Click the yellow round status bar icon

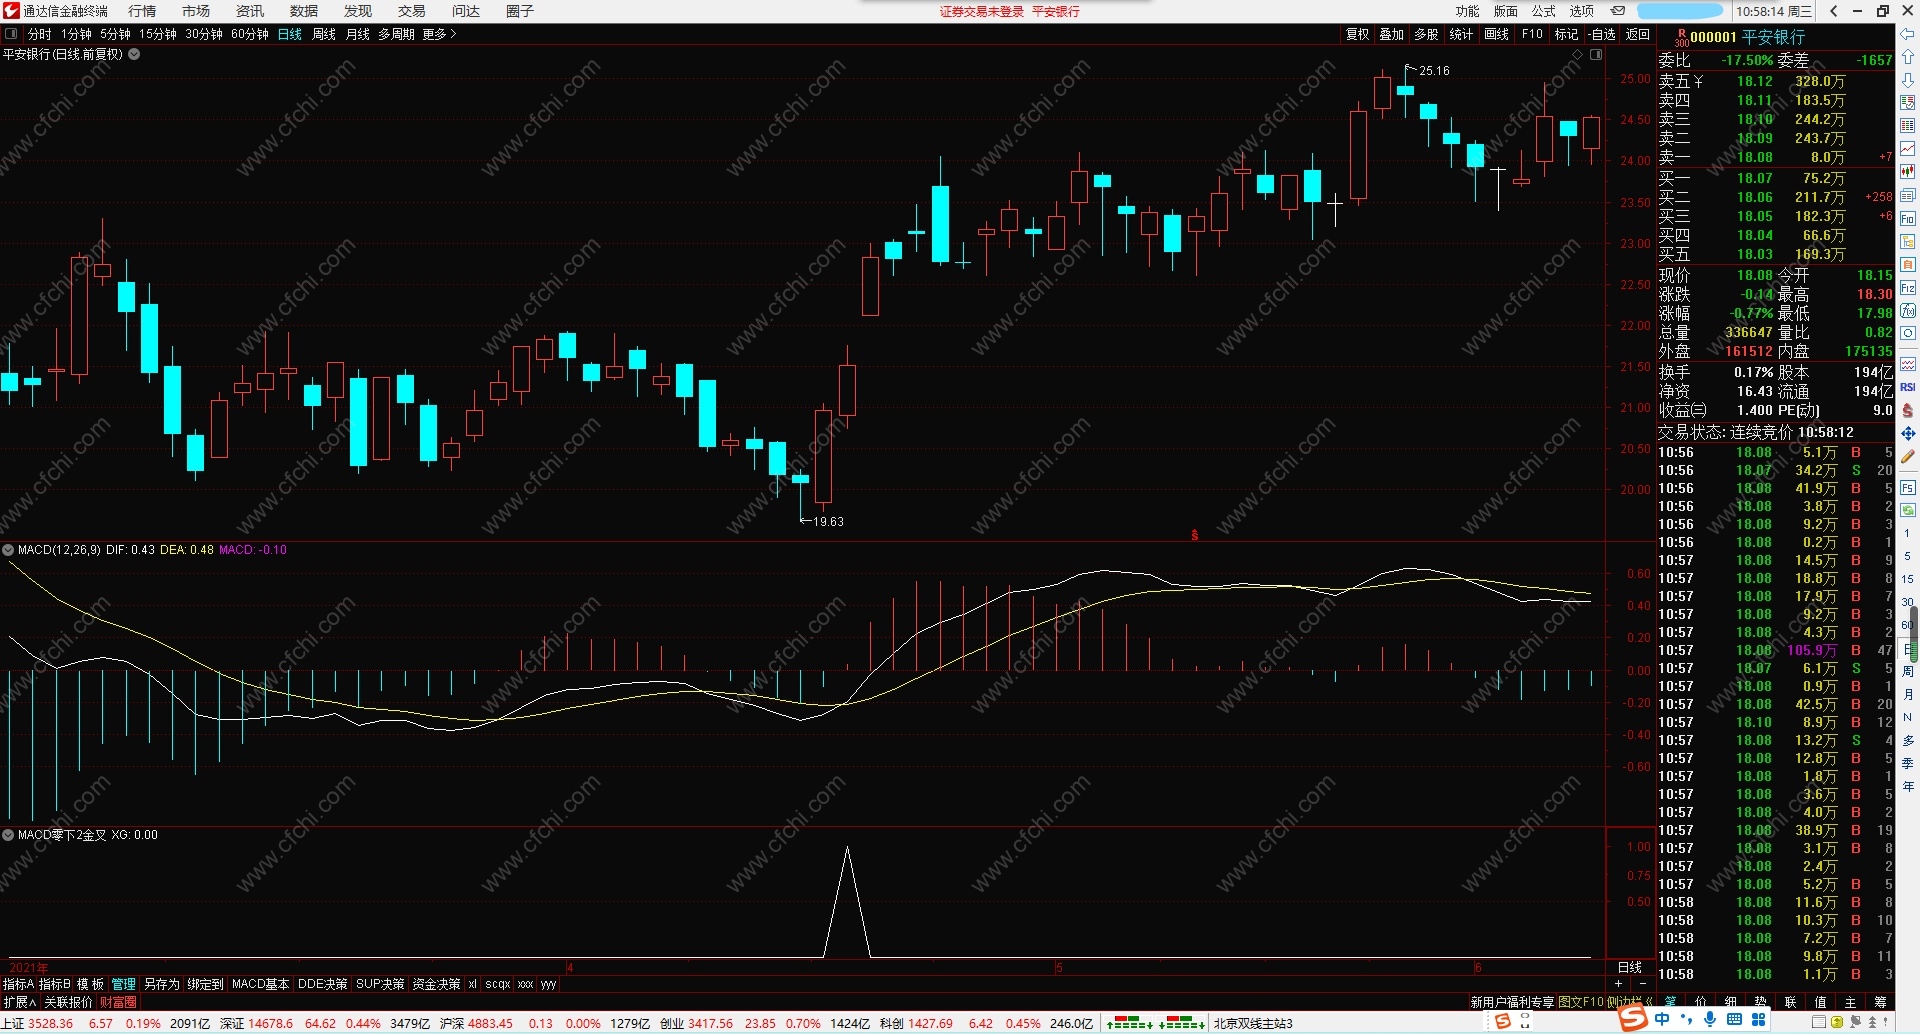1837,1023
